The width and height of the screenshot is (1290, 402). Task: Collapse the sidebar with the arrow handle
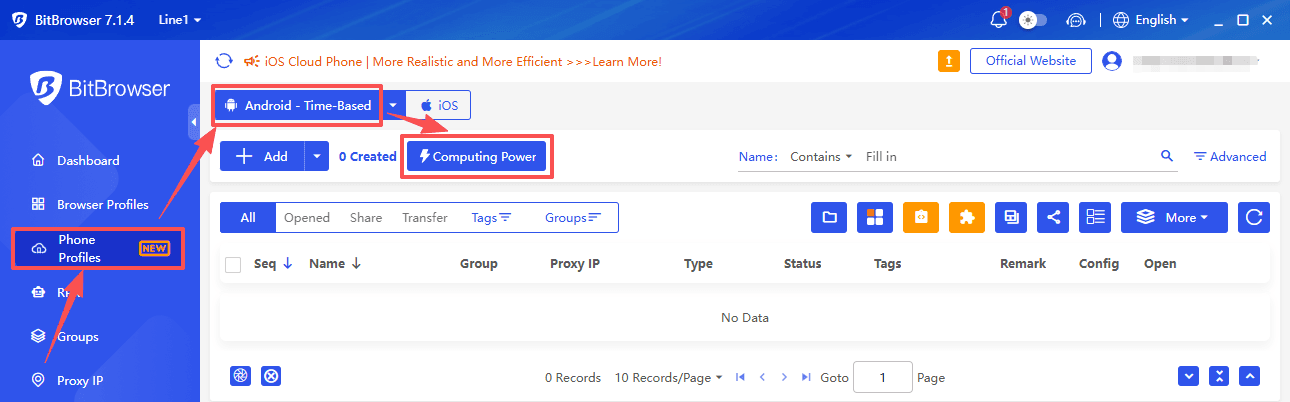click(194, 121)
